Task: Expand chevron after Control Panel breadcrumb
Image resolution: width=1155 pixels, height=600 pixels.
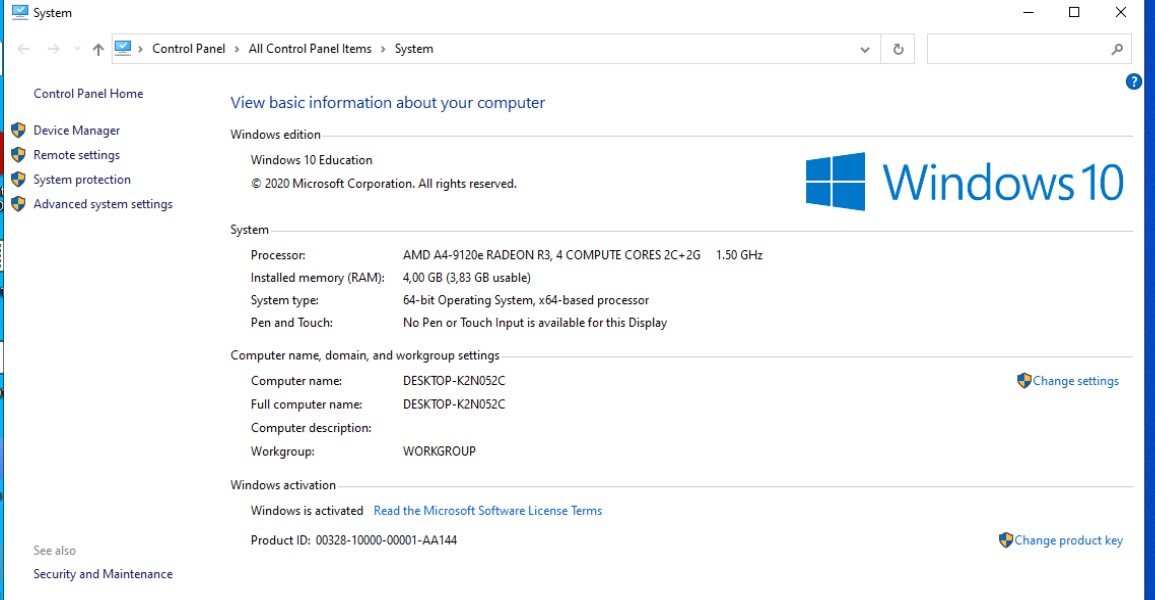Action: pos(236,49)
